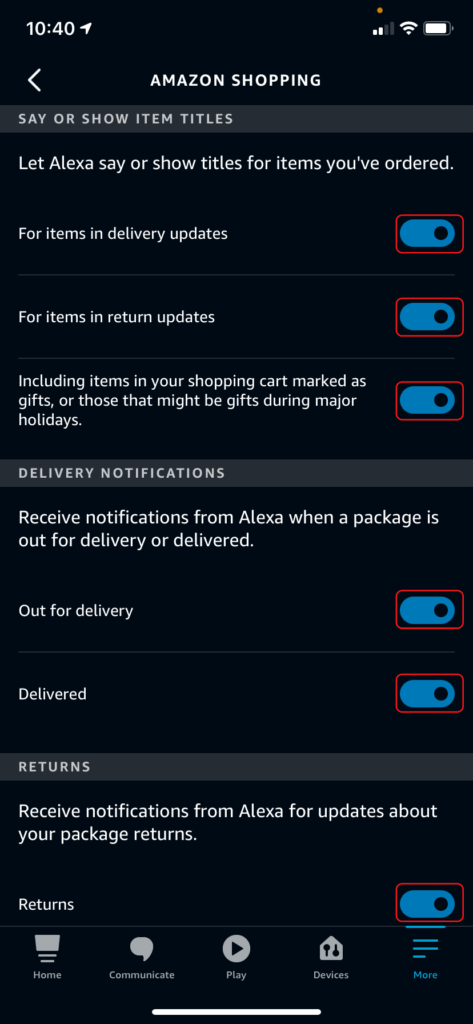473x1024 pixels.
Task: Disable titles for items in delivery updates
Action: point(427,233)
